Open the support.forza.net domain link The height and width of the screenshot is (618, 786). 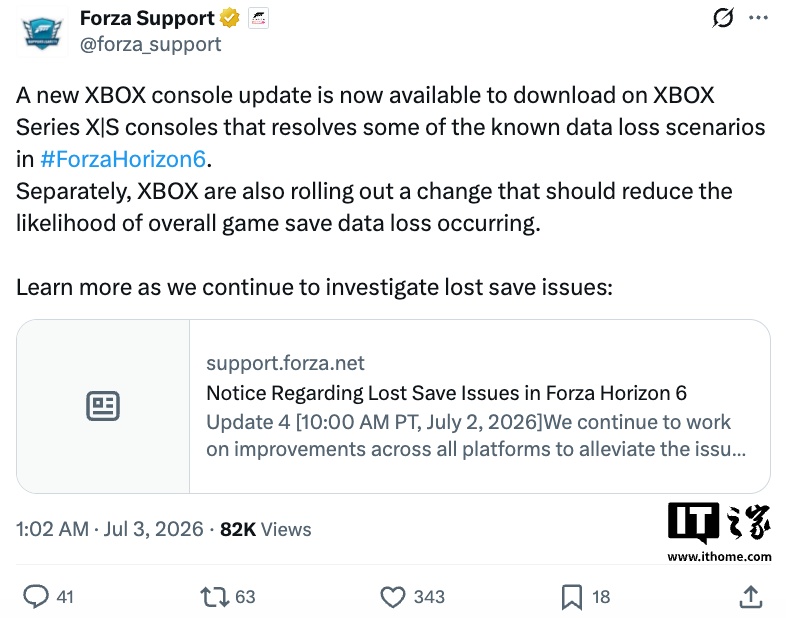[x=285, y=363]
